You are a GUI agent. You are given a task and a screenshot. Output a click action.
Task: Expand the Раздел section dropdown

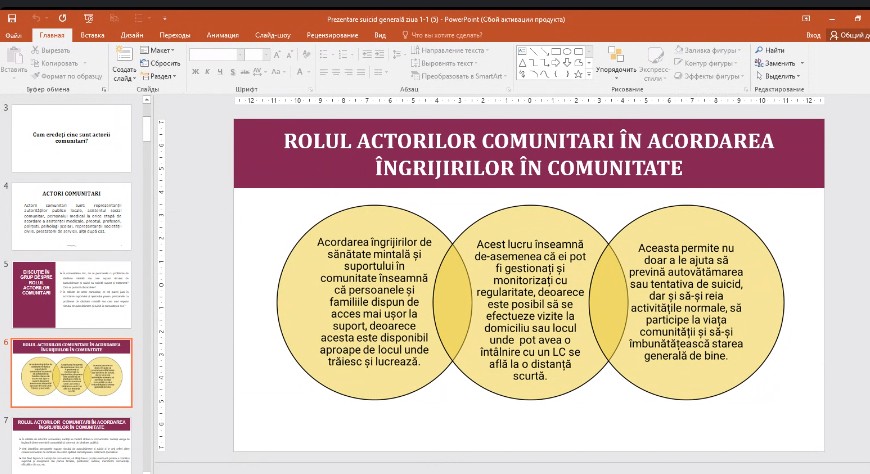tap(162, 75)
